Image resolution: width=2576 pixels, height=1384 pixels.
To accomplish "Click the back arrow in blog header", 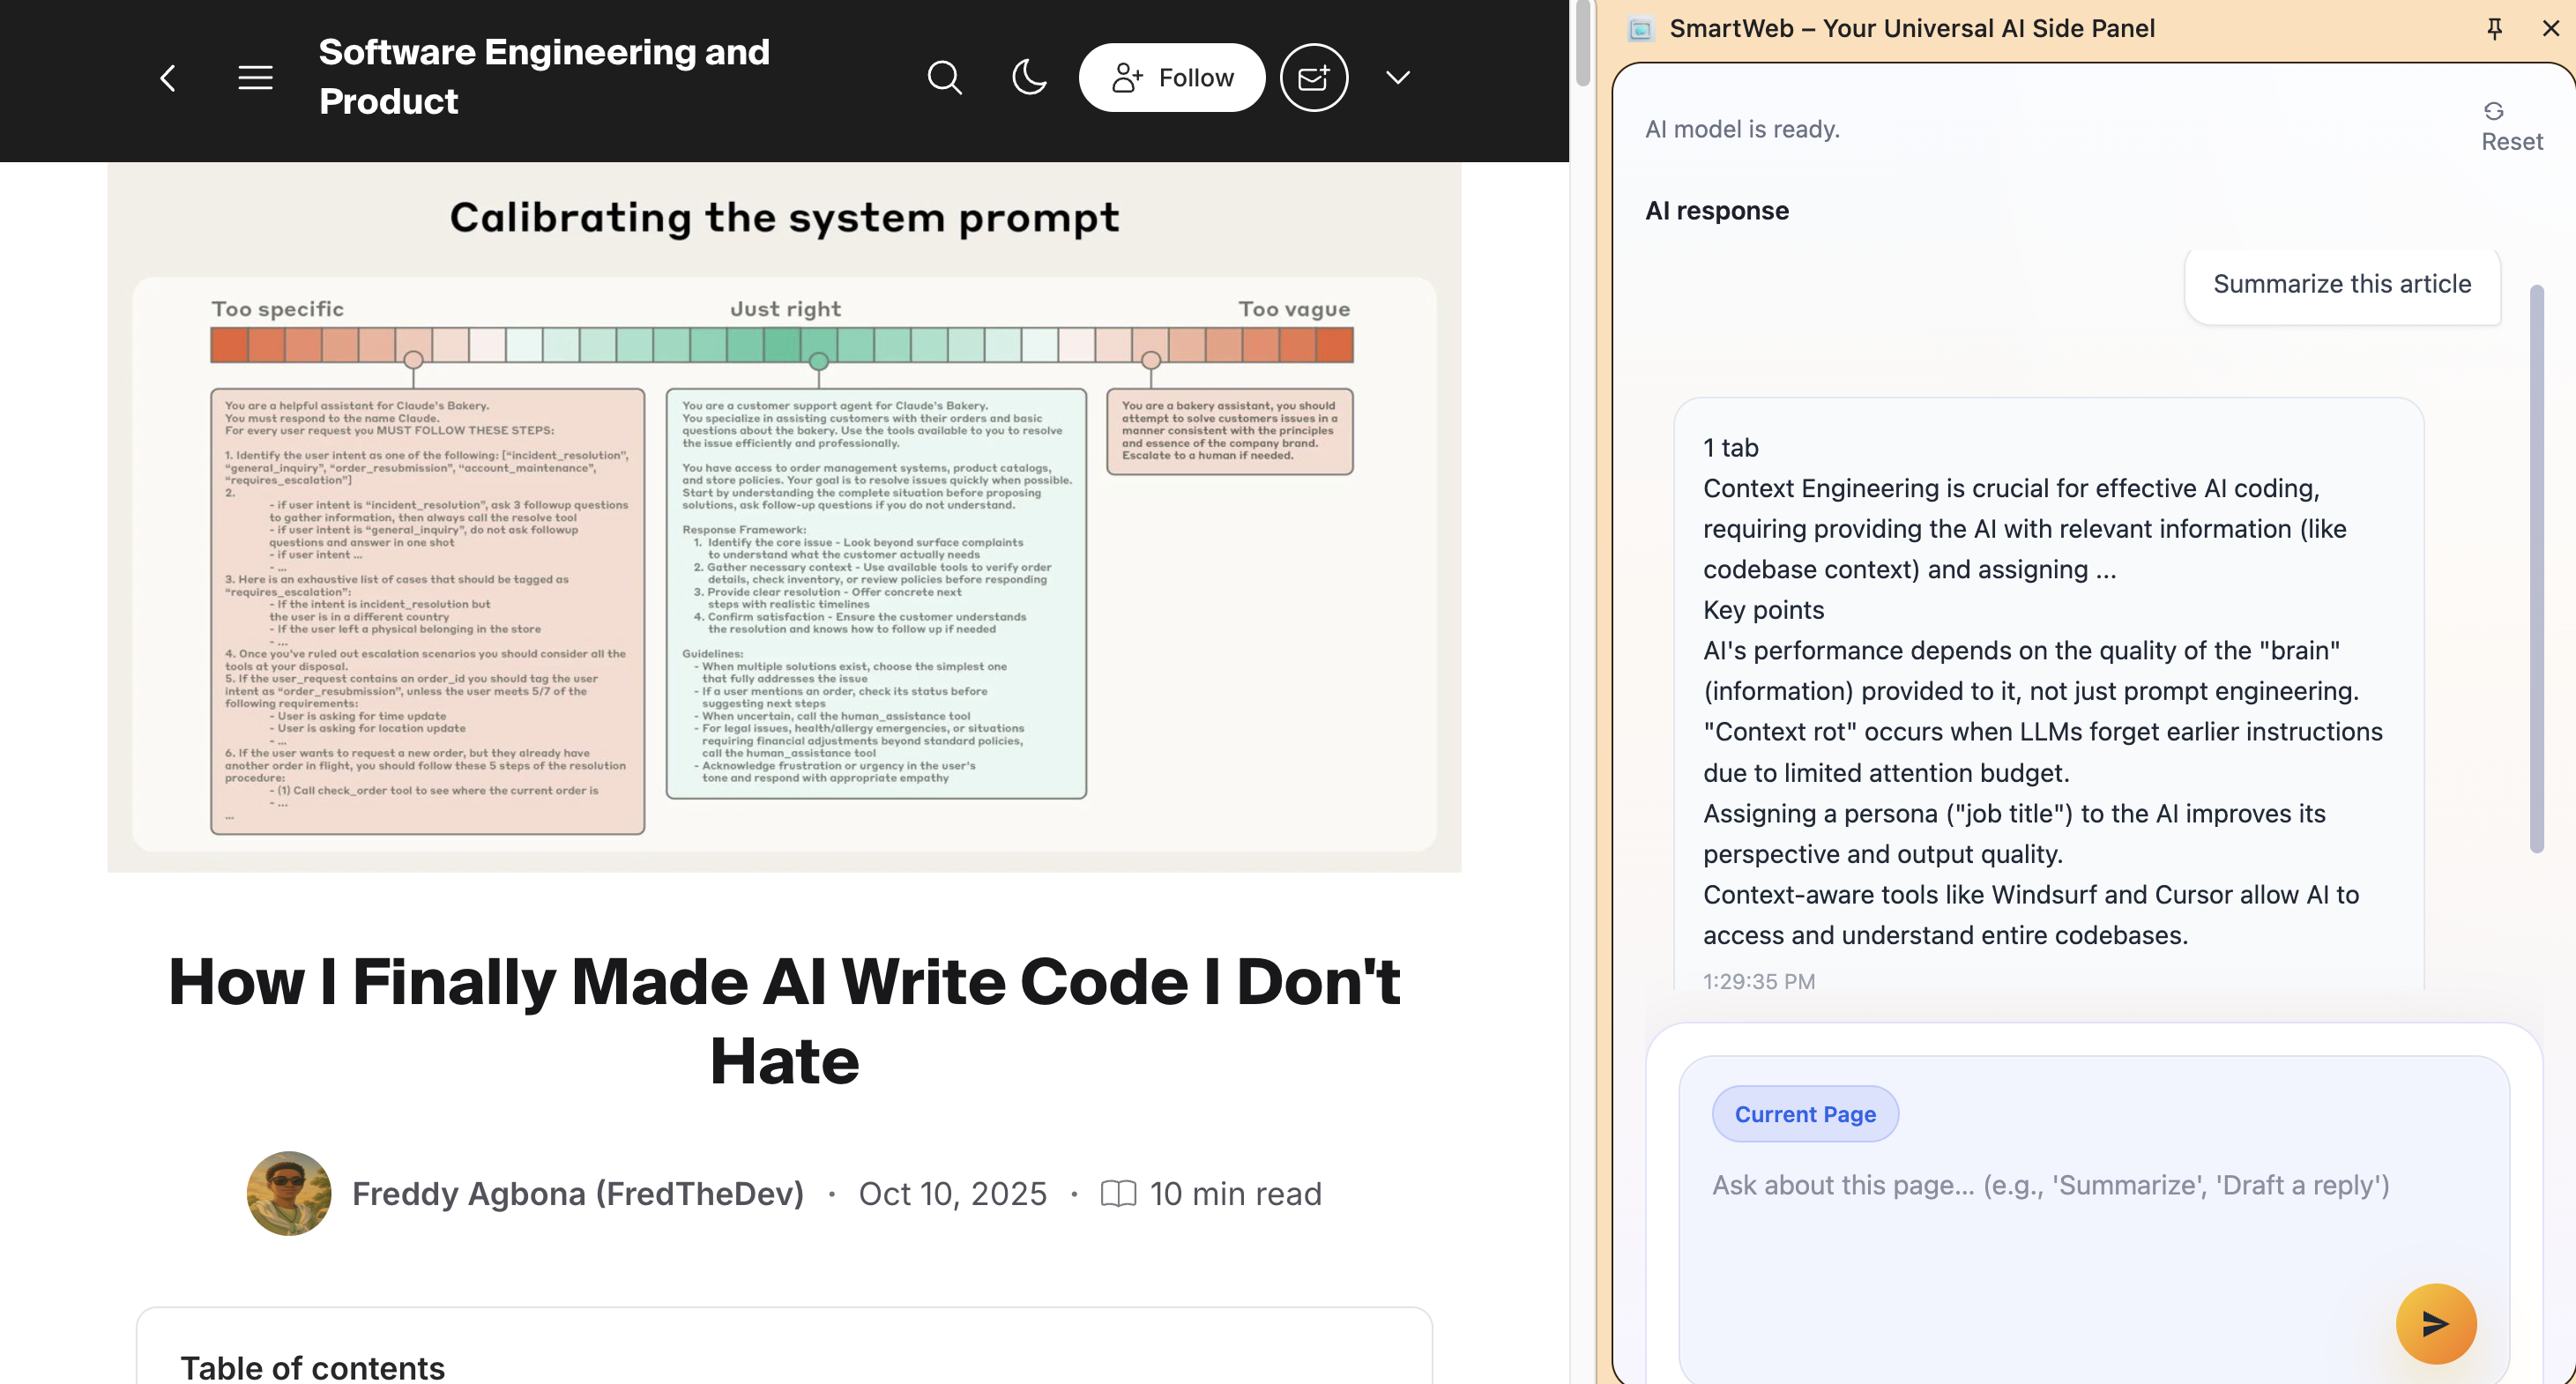I will [168, 78].
